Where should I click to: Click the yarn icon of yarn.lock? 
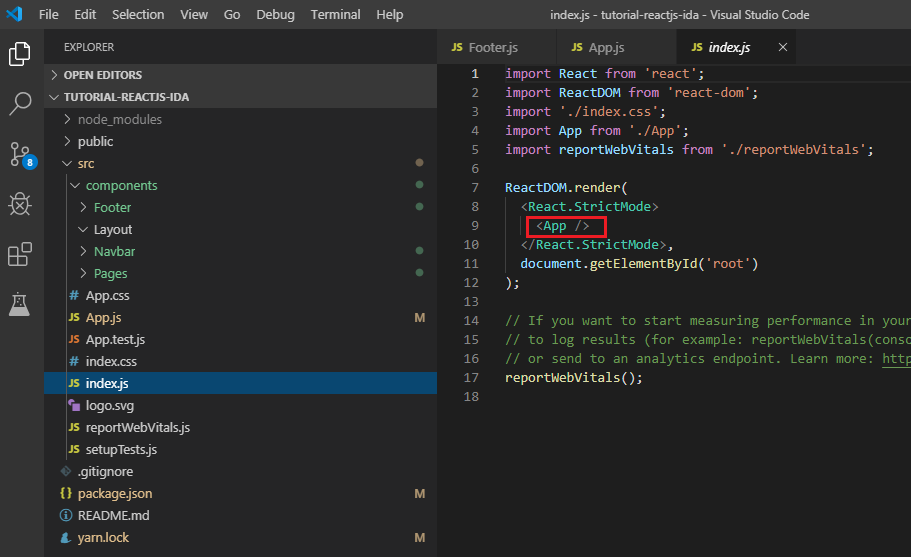(x=66, y=538)
